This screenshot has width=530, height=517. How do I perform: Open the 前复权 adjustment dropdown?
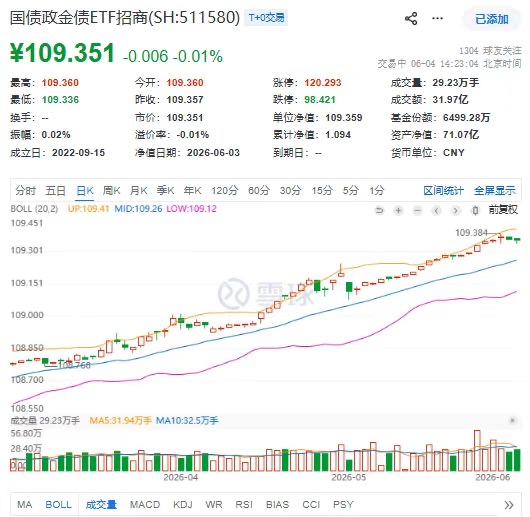click(503, 210)
